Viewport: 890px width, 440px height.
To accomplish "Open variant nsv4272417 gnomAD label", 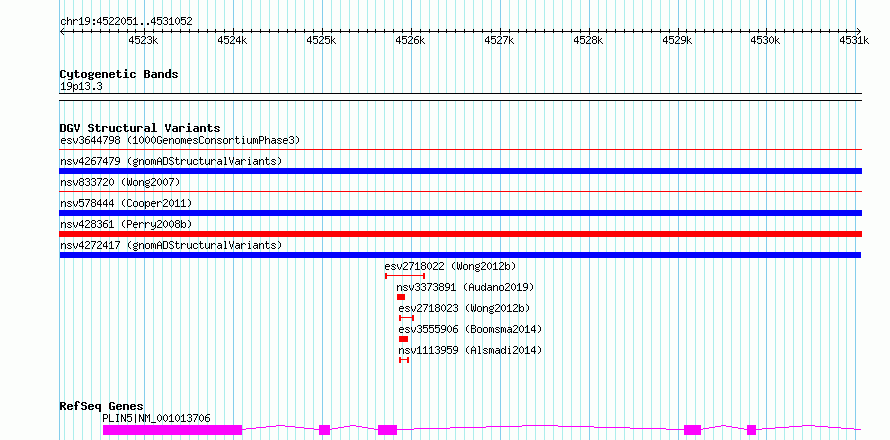I will pyautogui.click(x=171, y=245).
